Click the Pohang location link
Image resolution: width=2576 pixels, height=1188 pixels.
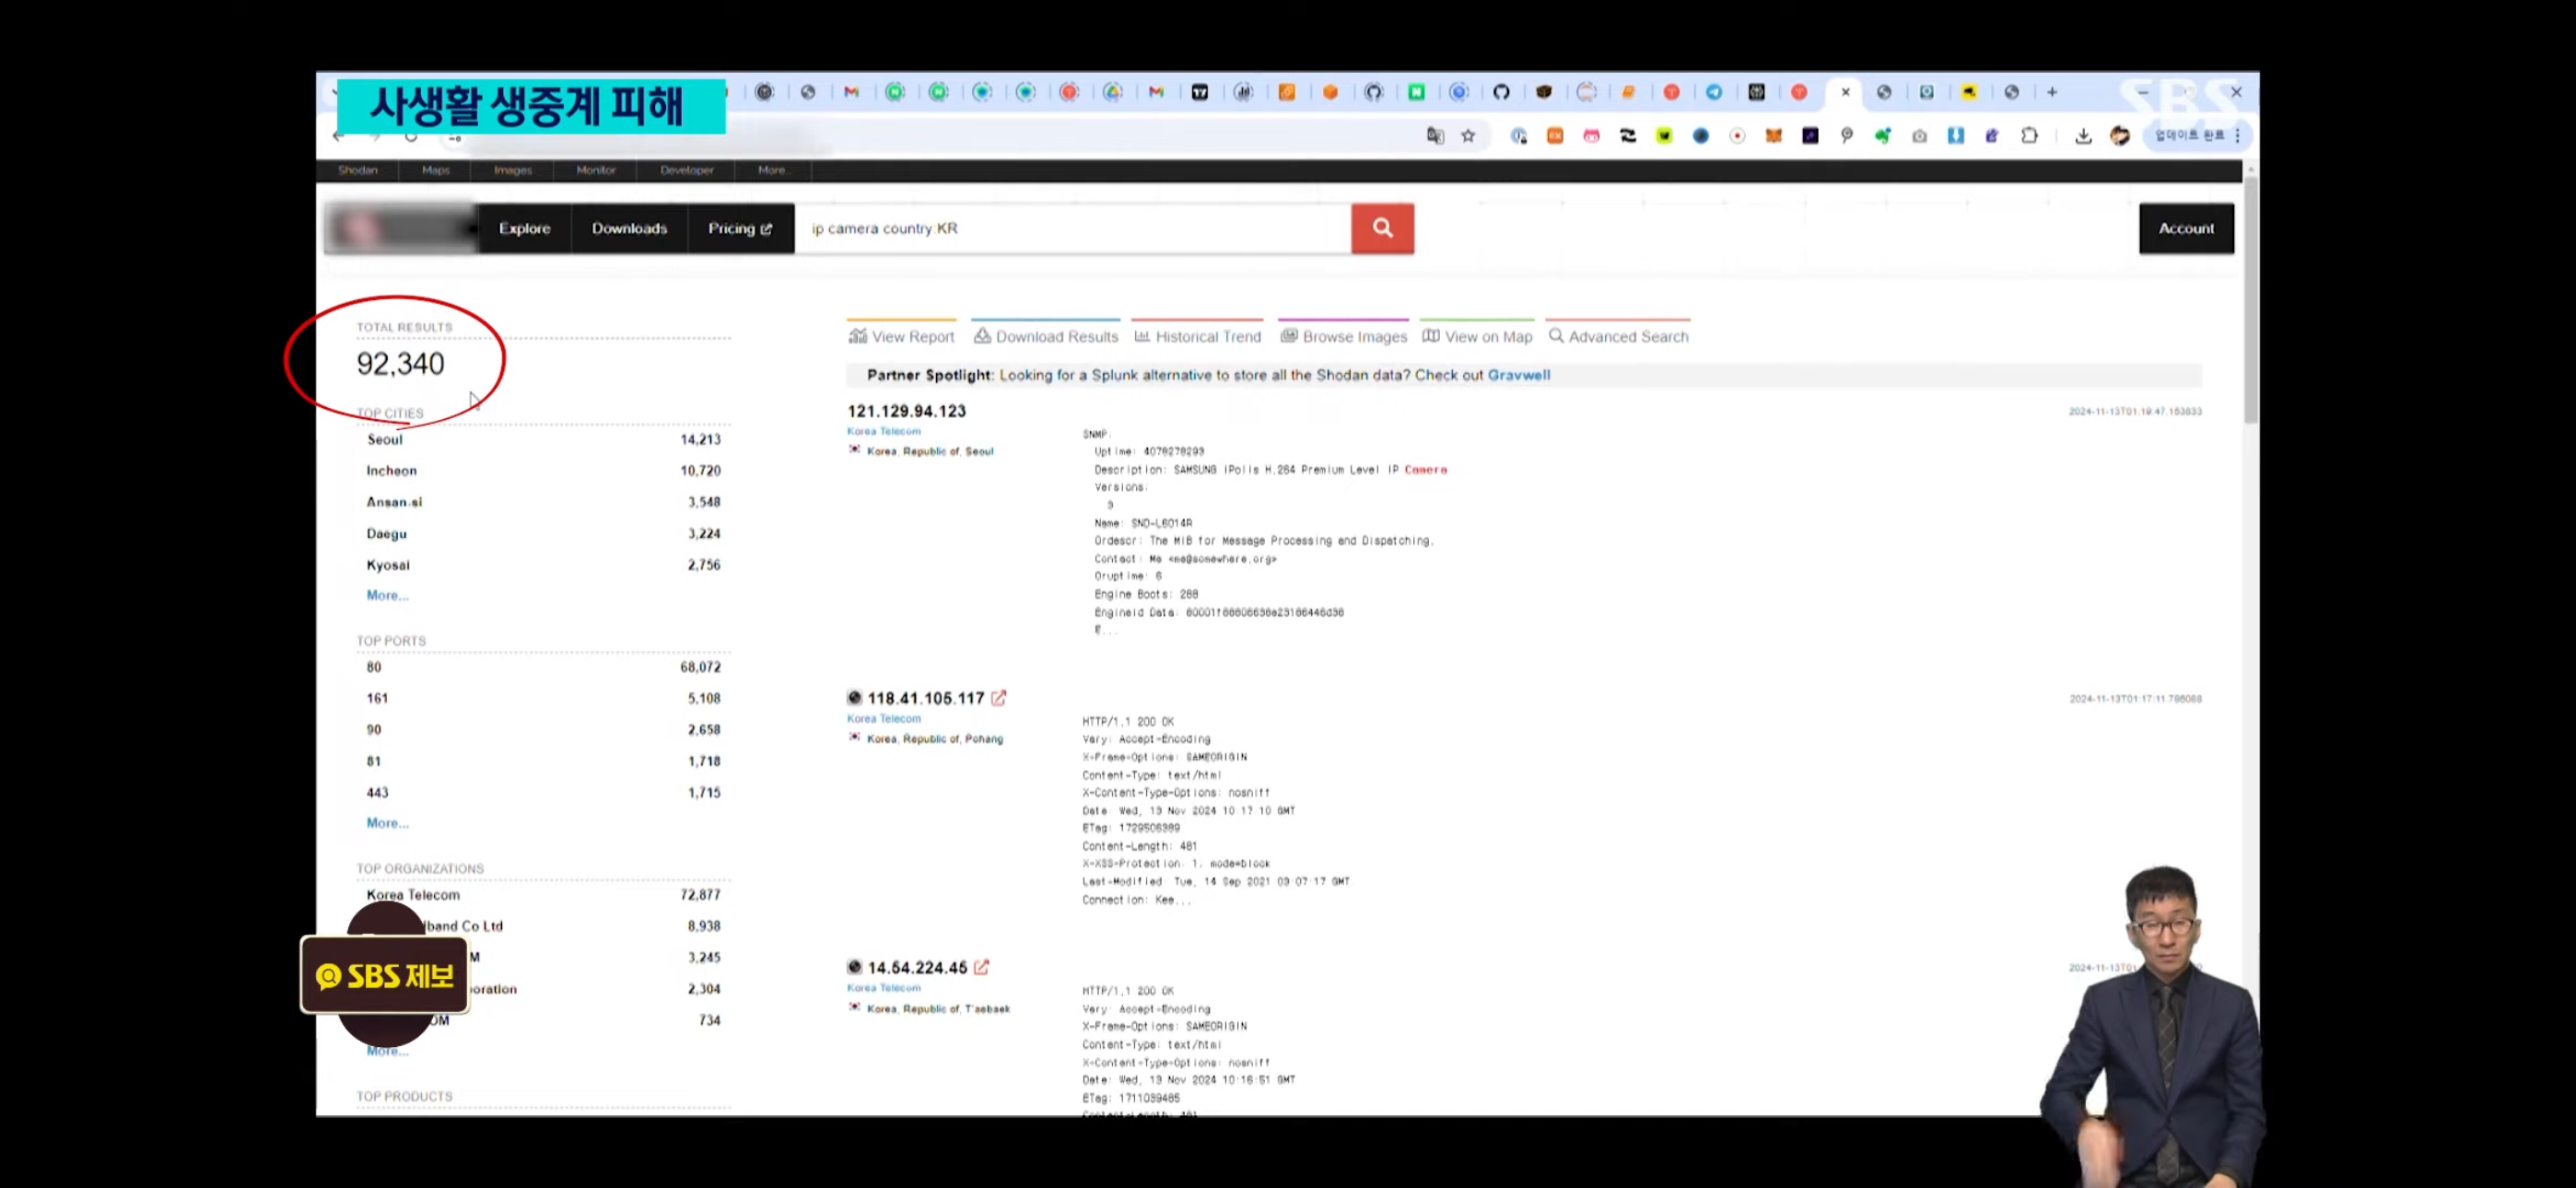point(983,739)
